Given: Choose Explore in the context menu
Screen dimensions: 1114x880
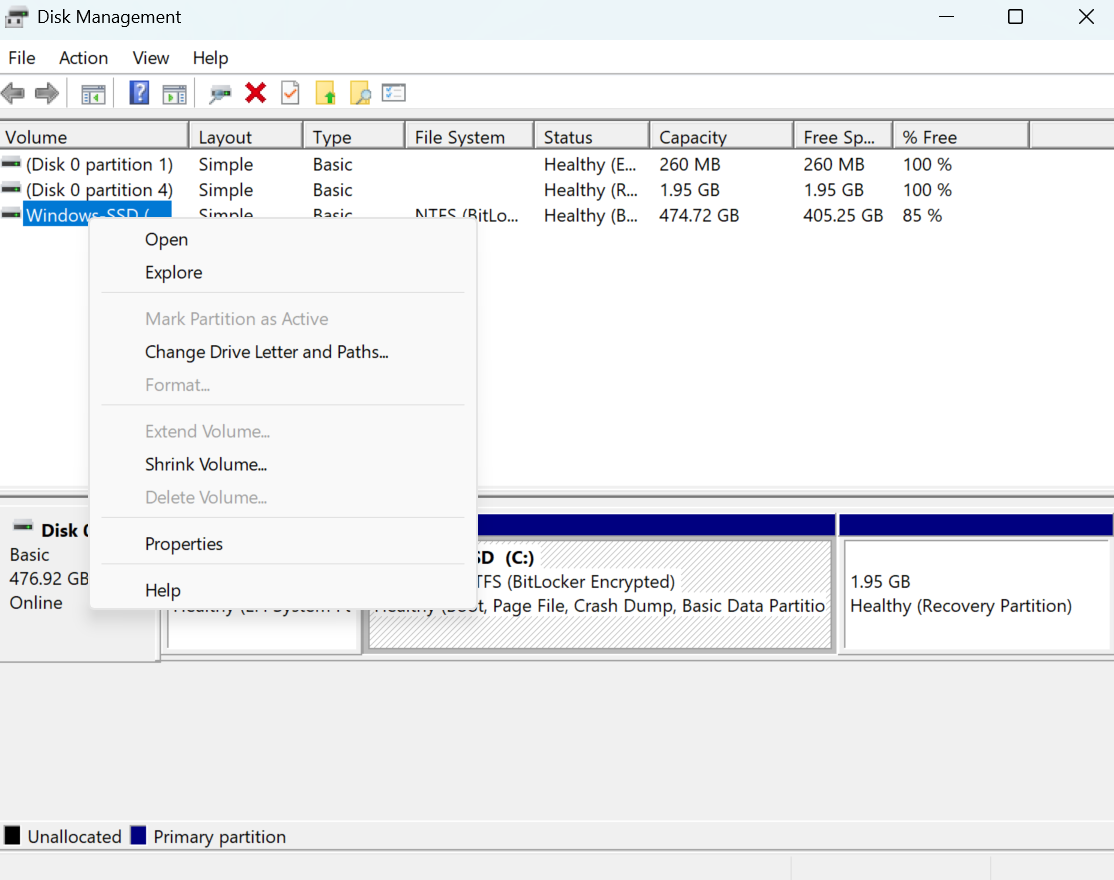Looking at the screenshot, I should click(x=173, y=273).
